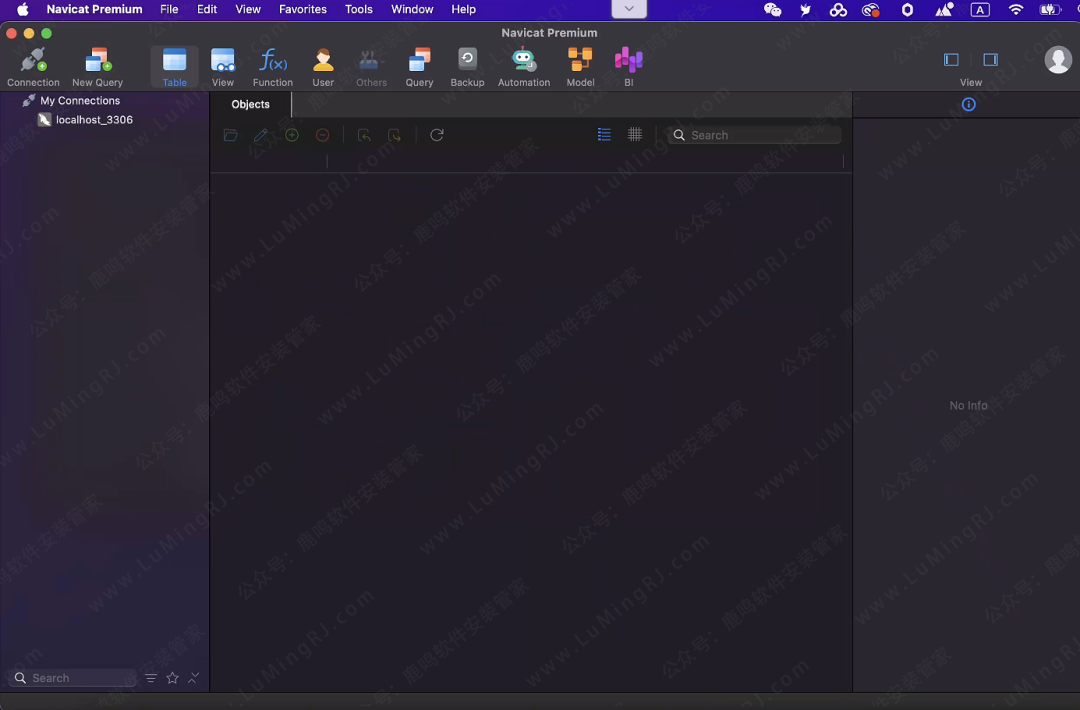Collapse all items in the connection tree

[x=194, y=678]
